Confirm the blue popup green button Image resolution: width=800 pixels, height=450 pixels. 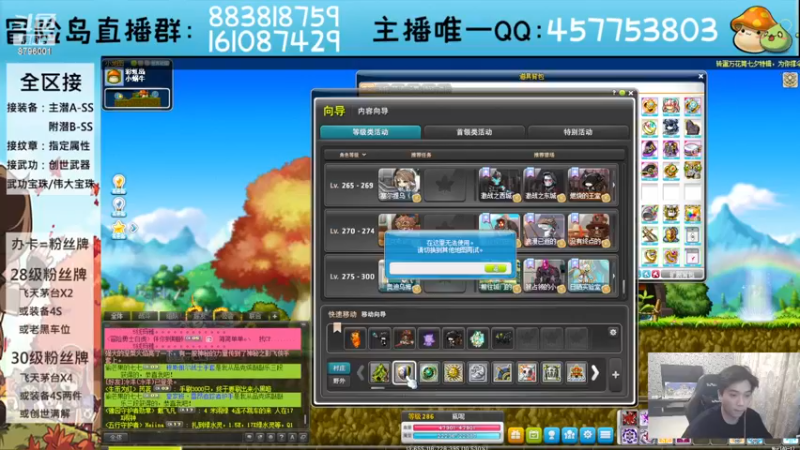click(x=495, y=268)
